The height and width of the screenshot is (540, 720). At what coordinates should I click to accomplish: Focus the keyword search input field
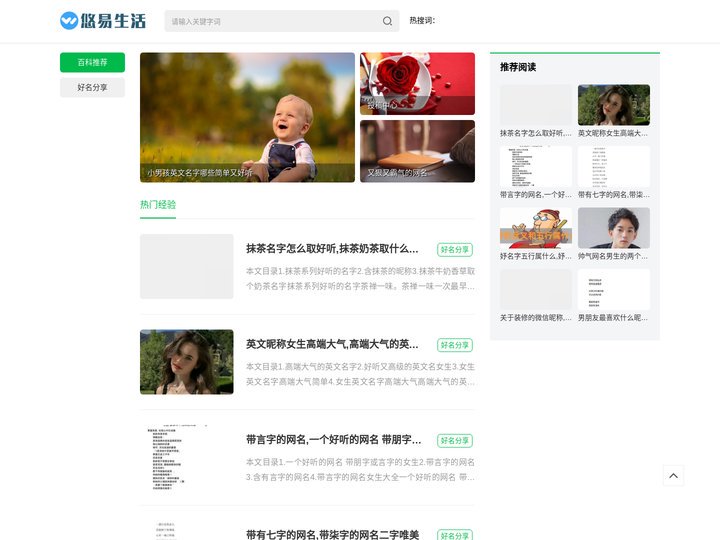(281, 21)
